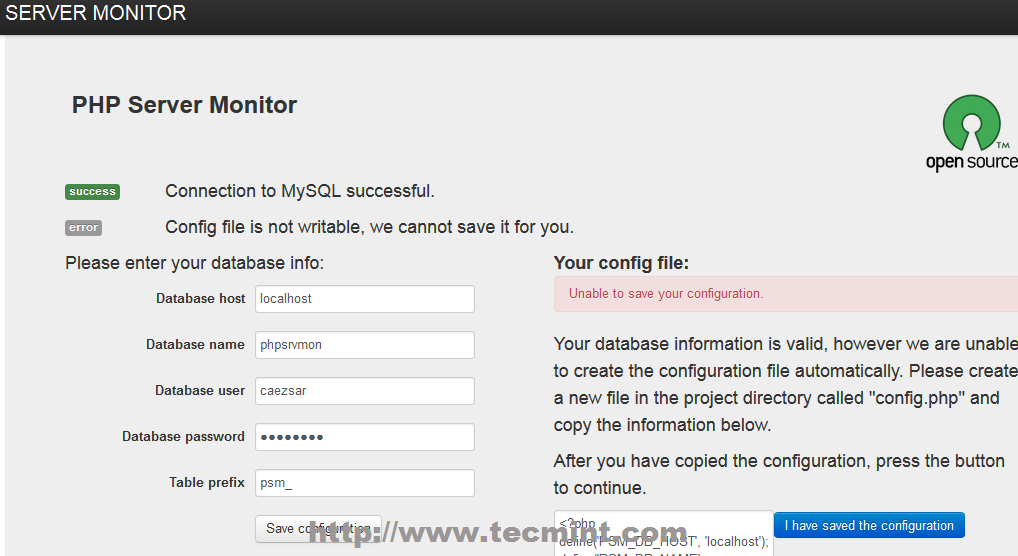Click 'Config file is not writable' message

tap(369, 227)
